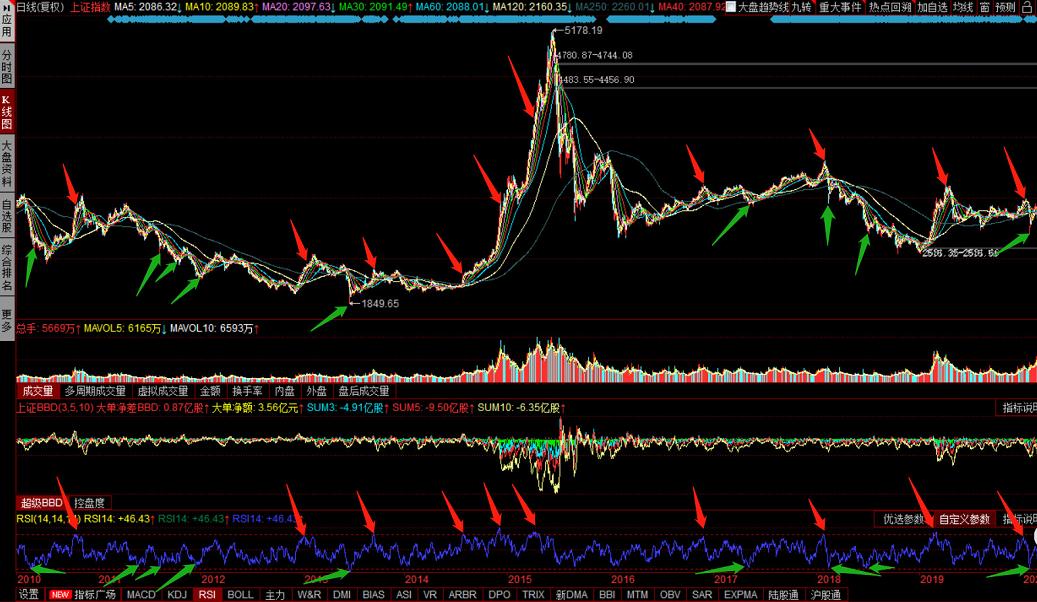Switch to the 控盘度 tab
This screenshot has width=1037, height=602.
[x=89, y=503]
